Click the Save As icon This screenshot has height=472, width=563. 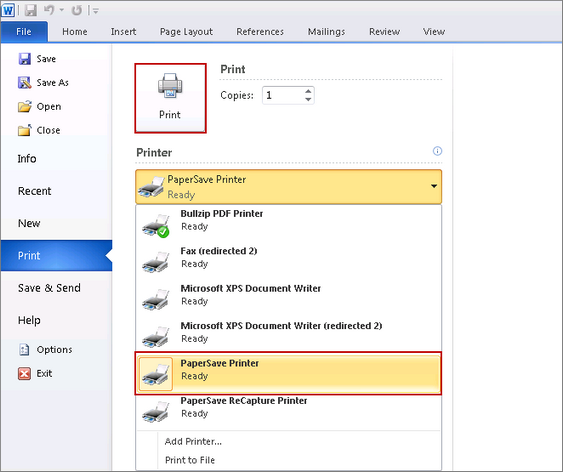coord(24,83)
